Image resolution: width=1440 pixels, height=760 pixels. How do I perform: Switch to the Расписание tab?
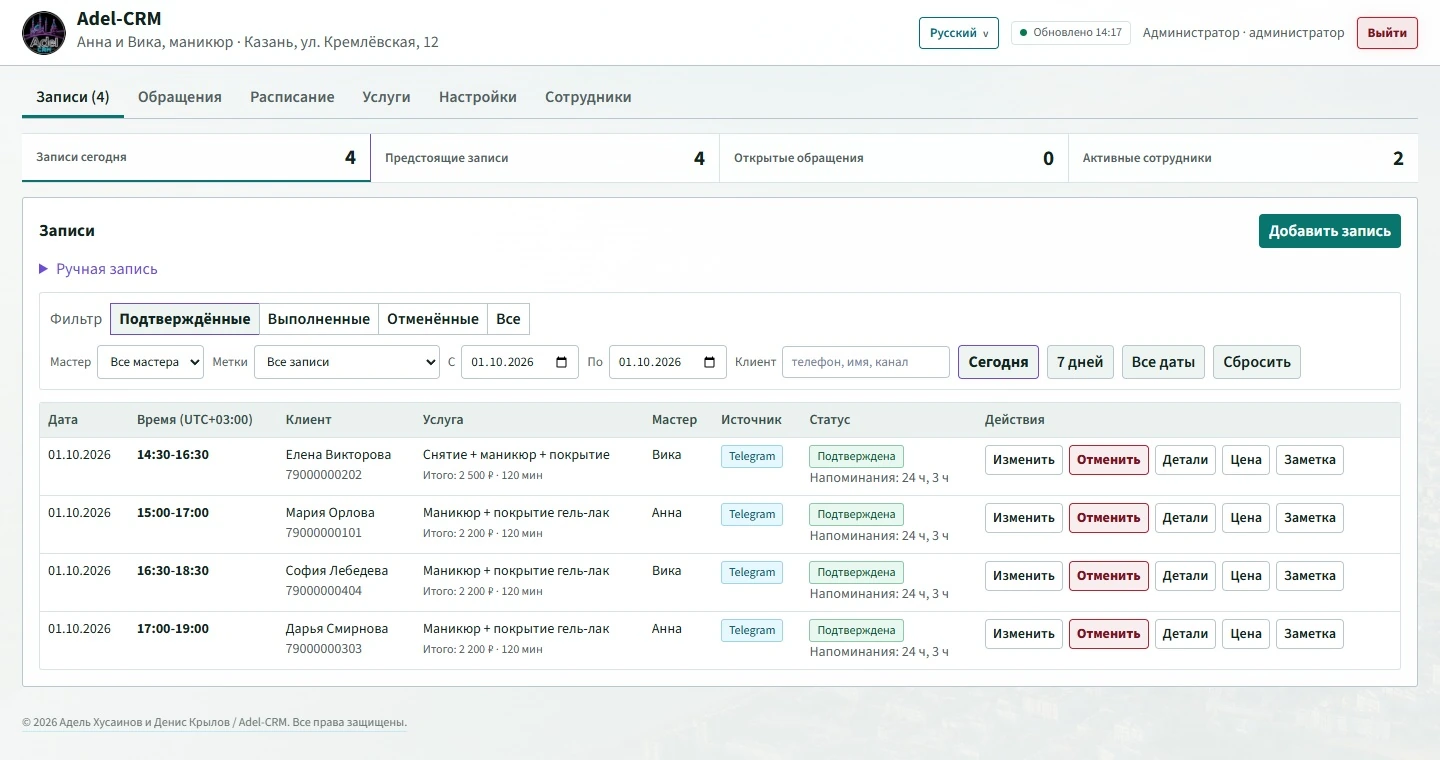(x=292, y=97)
